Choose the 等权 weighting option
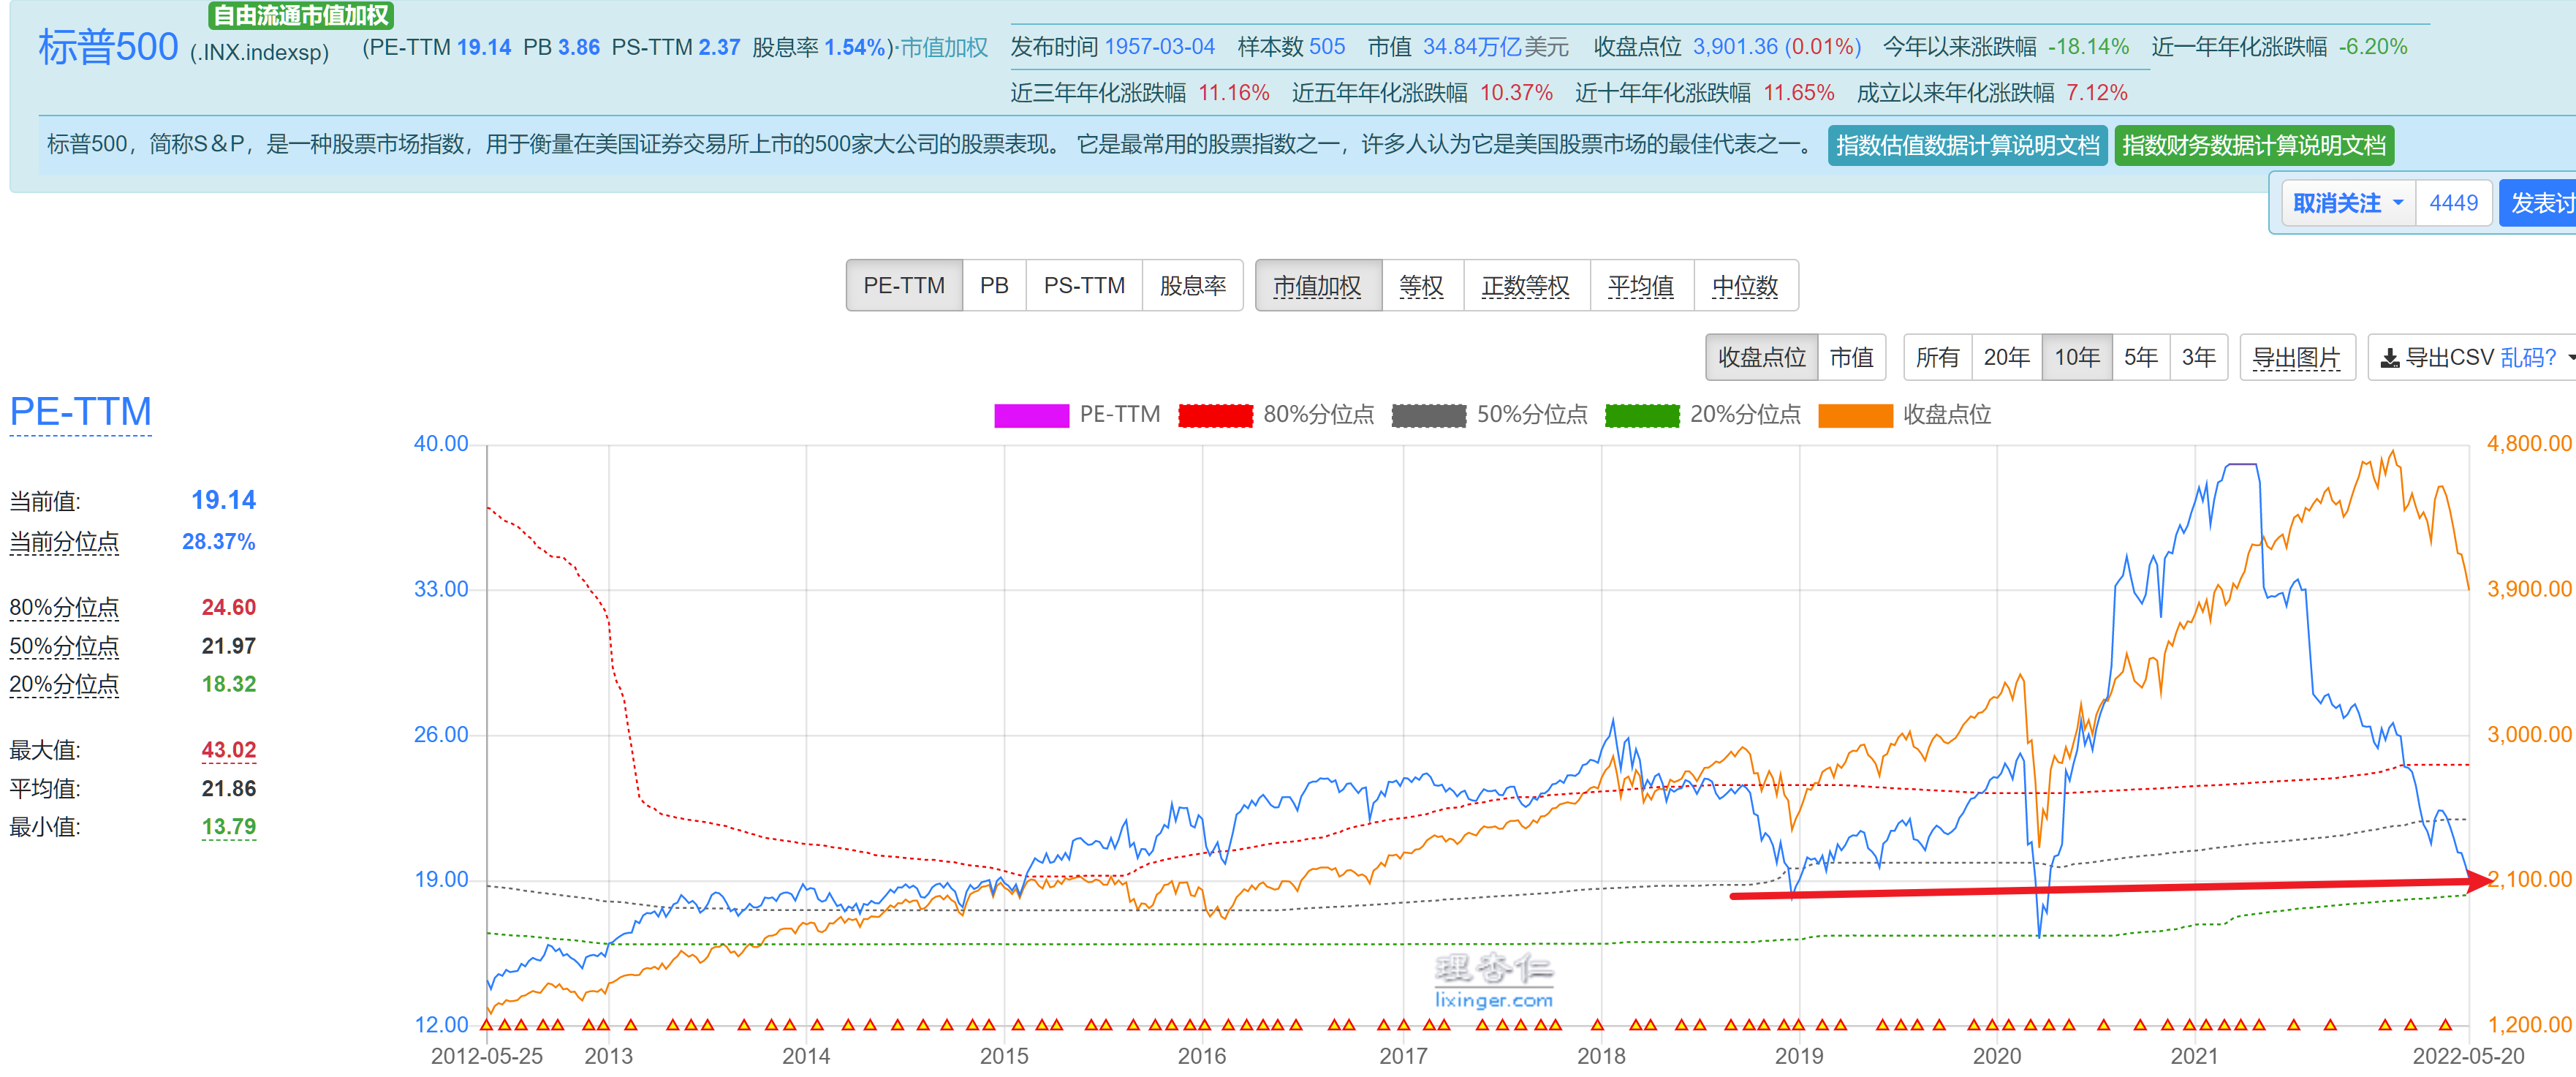Screen dimensions: 2576x1077 pos(1421,286)
